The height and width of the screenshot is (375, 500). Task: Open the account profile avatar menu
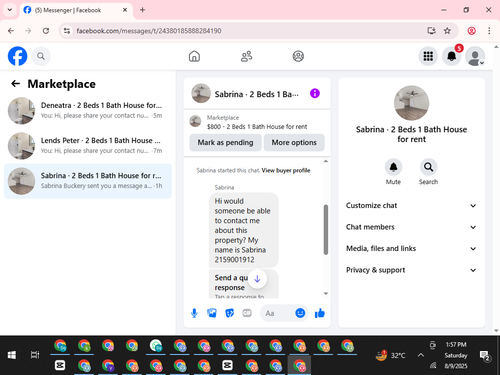(x=475, y=56)
